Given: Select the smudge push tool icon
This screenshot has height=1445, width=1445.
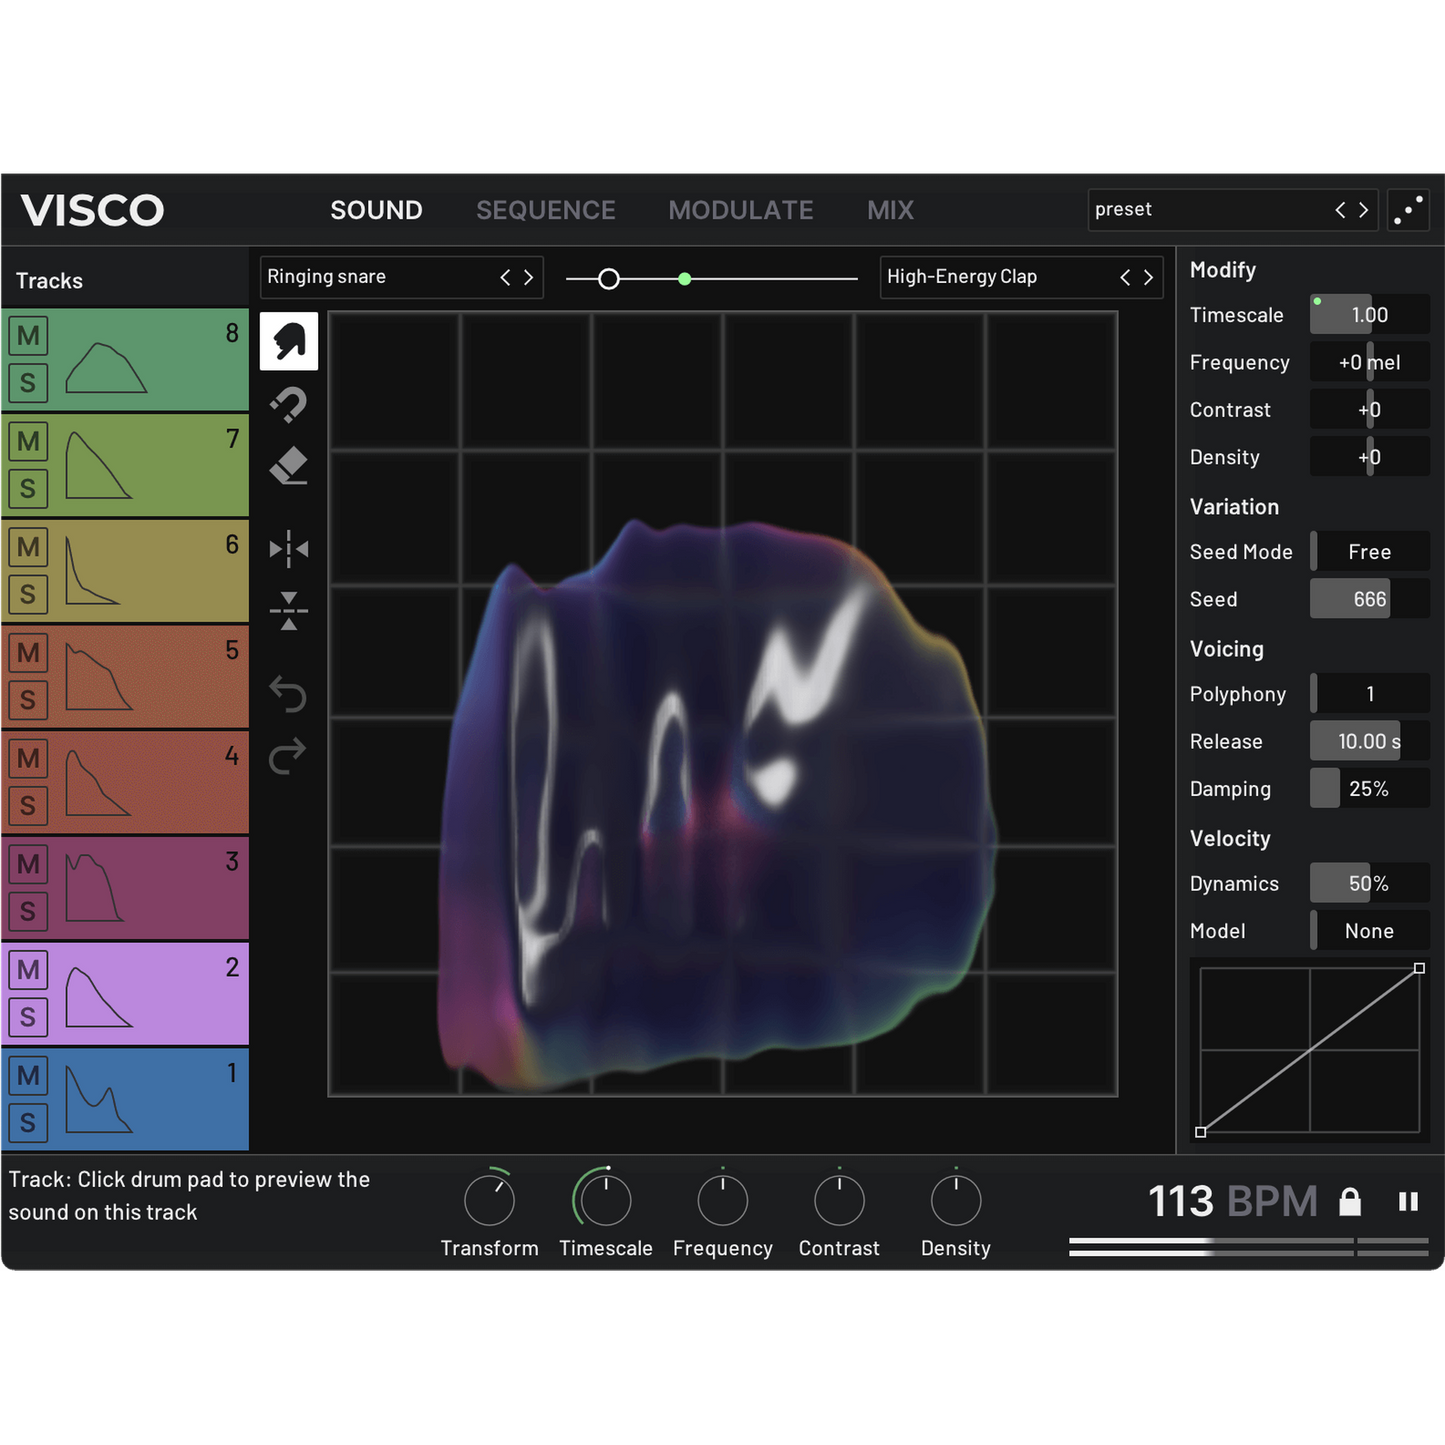Looking at the screenshot, I should coord(289,341).
